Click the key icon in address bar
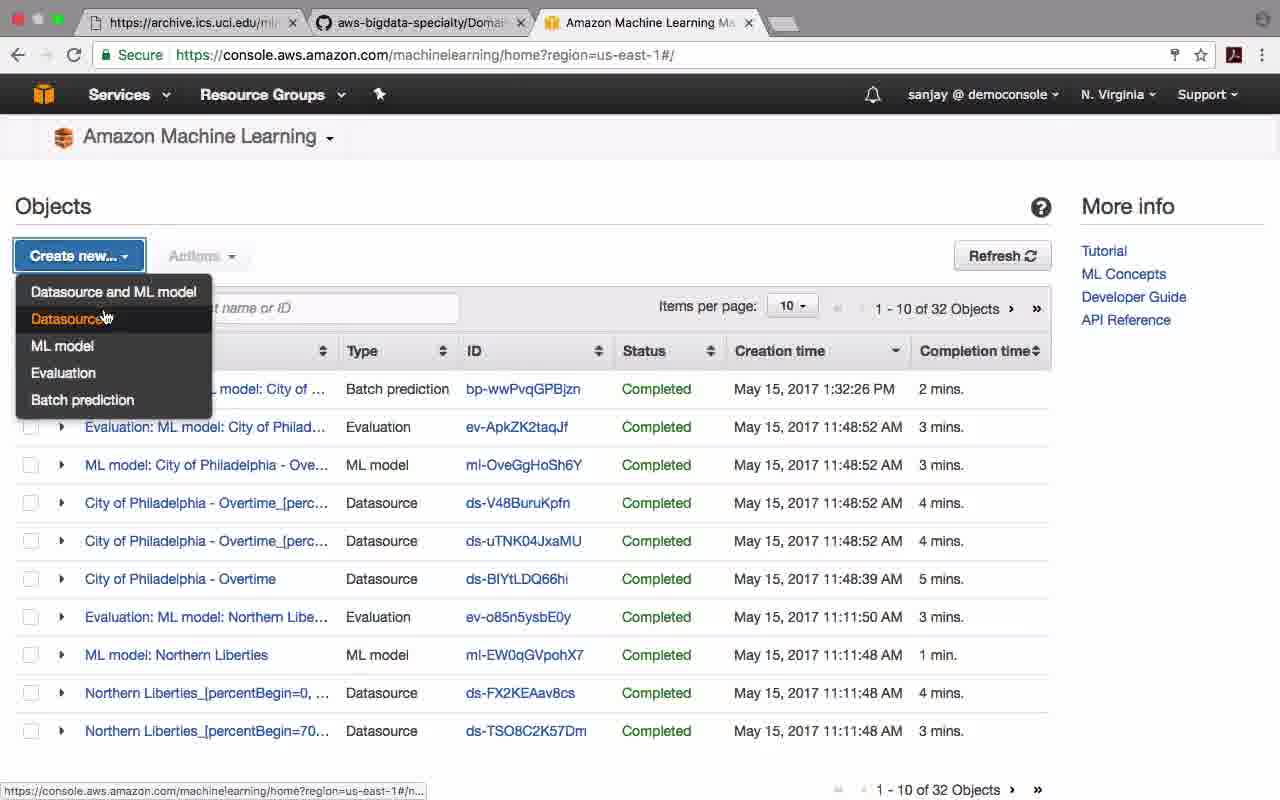Viewport: 1280px width, 800px height. (1175, 55)
